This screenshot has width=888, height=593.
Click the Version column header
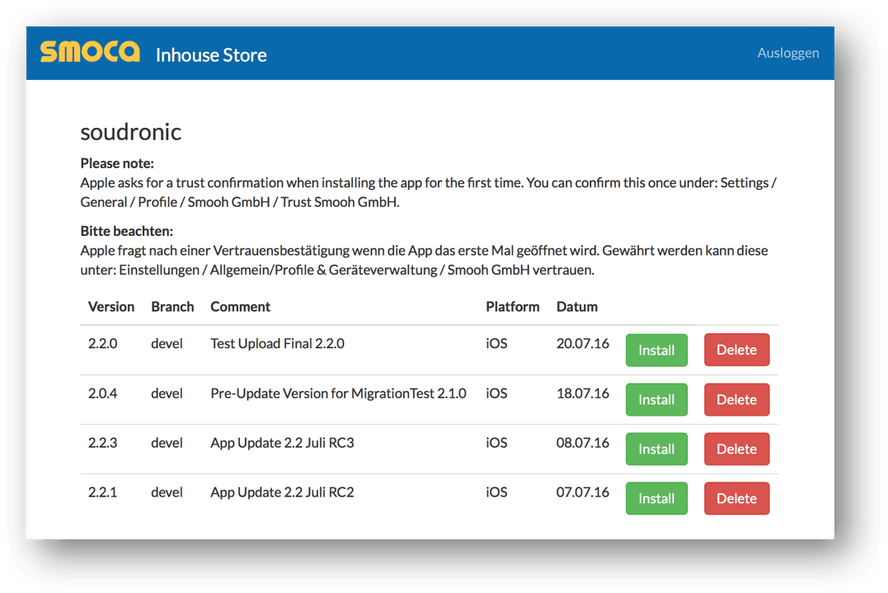[111, 307]
